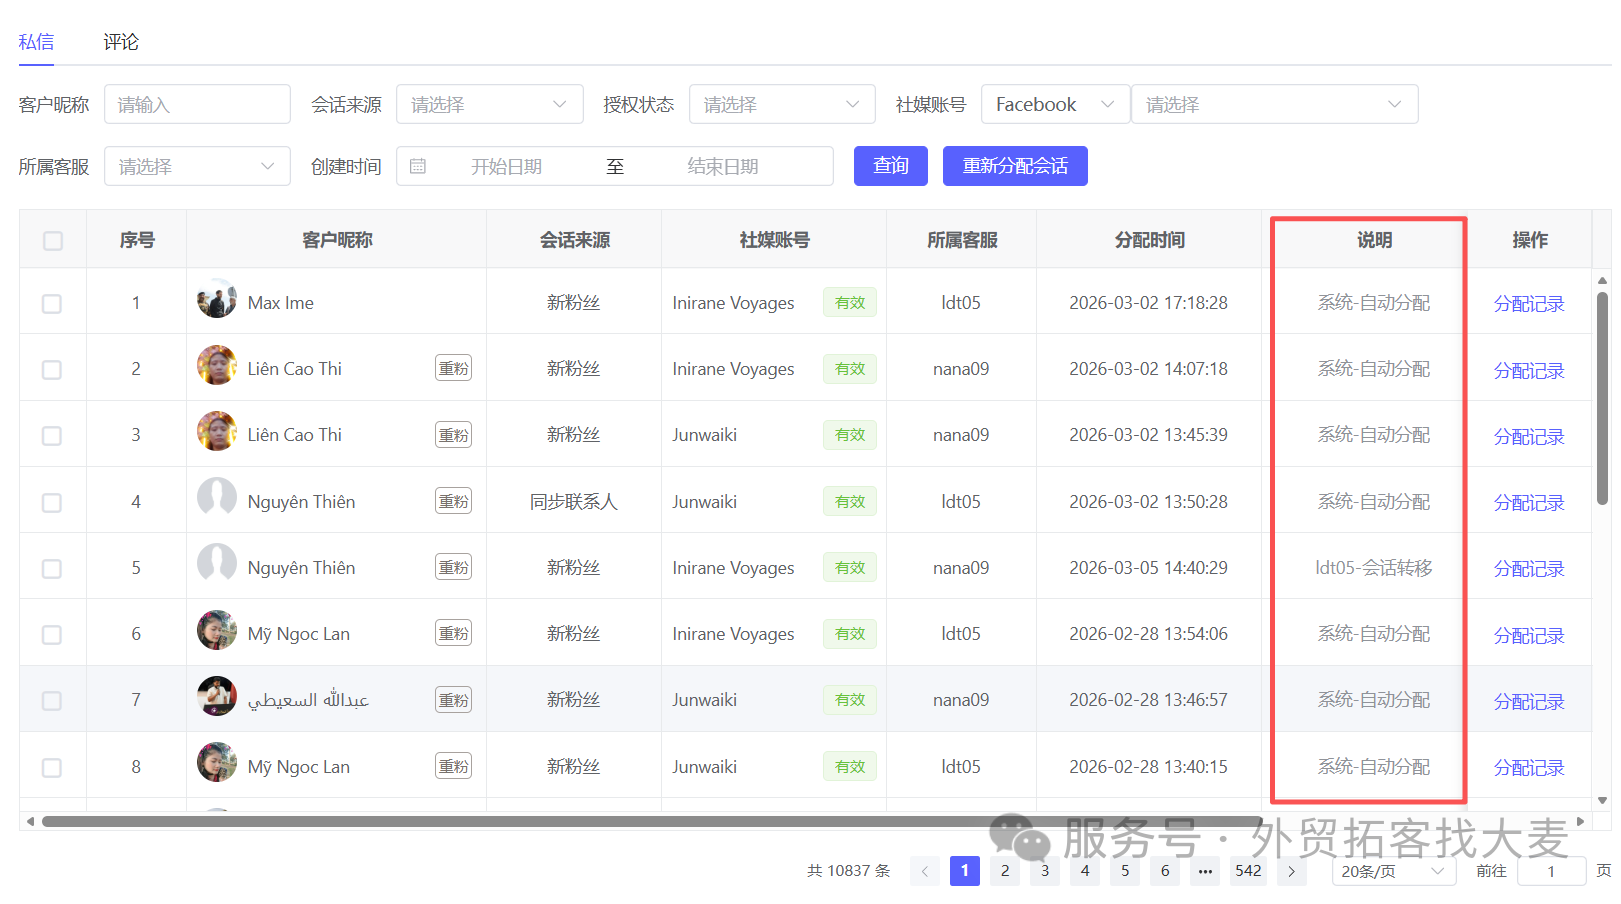
Task: Click the 重新分配会话 button
Action: [x=1015, y=166]
